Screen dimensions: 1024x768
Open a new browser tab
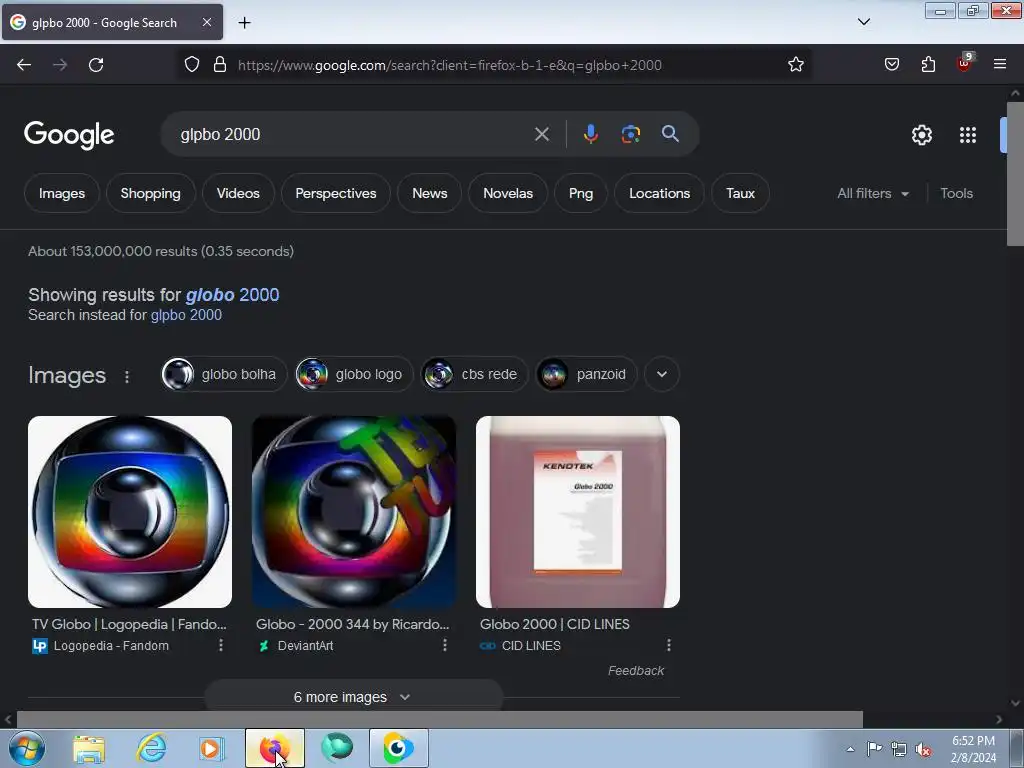(244, 23)
